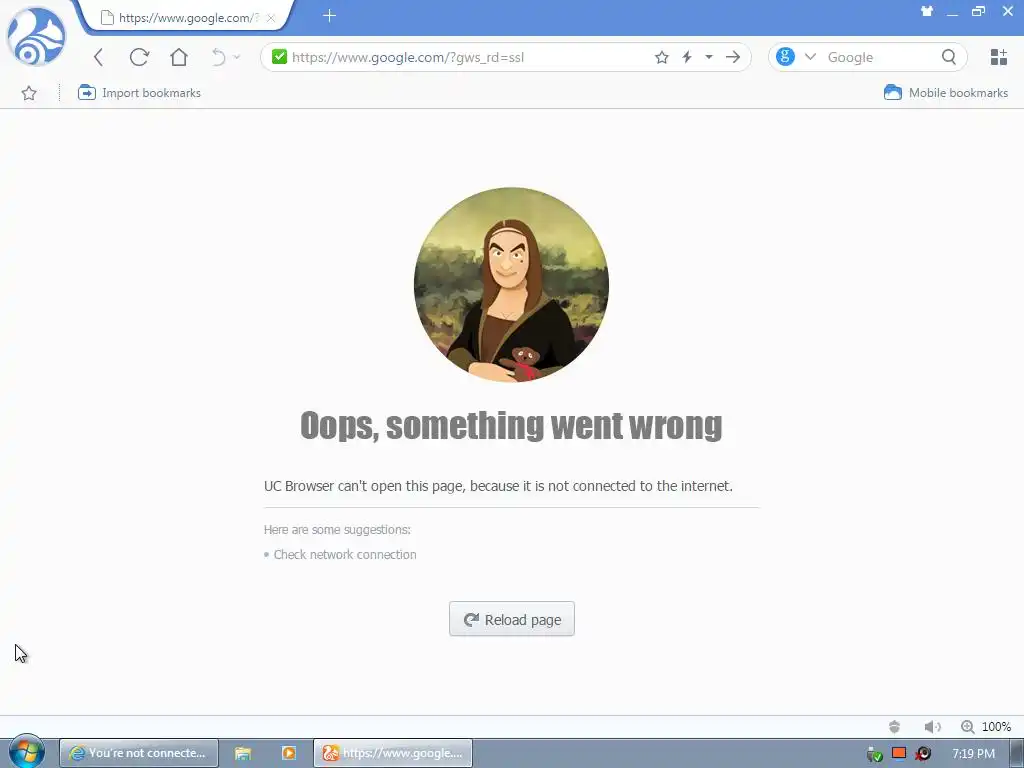Close the google.com tab
The width and height of the screenshot is (1024, 768).
click(x=270, y=18)
